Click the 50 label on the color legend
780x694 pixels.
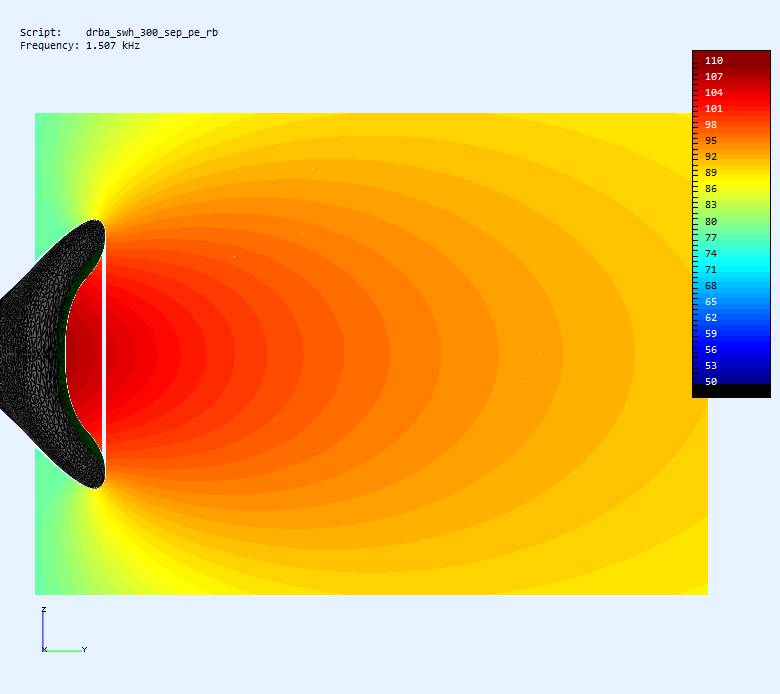coord(711,382)
